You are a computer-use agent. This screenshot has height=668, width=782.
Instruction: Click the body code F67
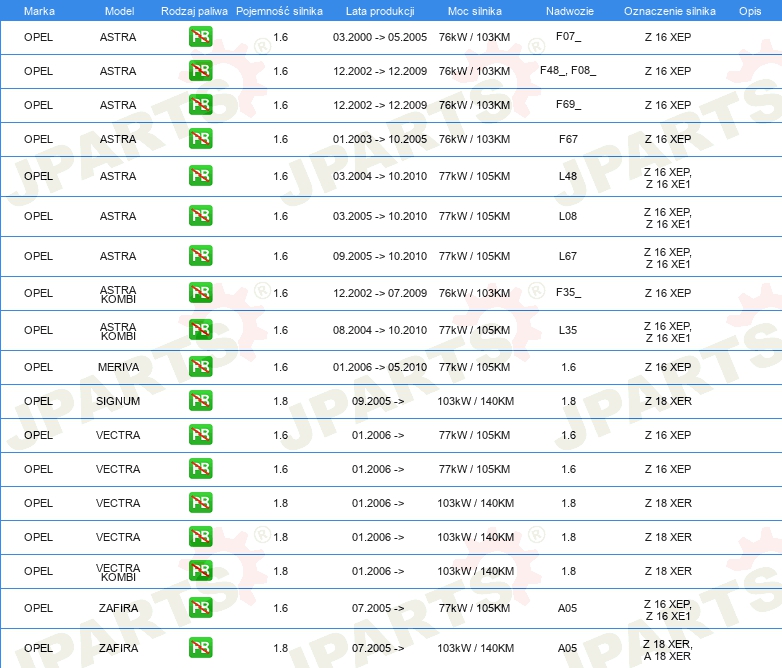point(568,139)
